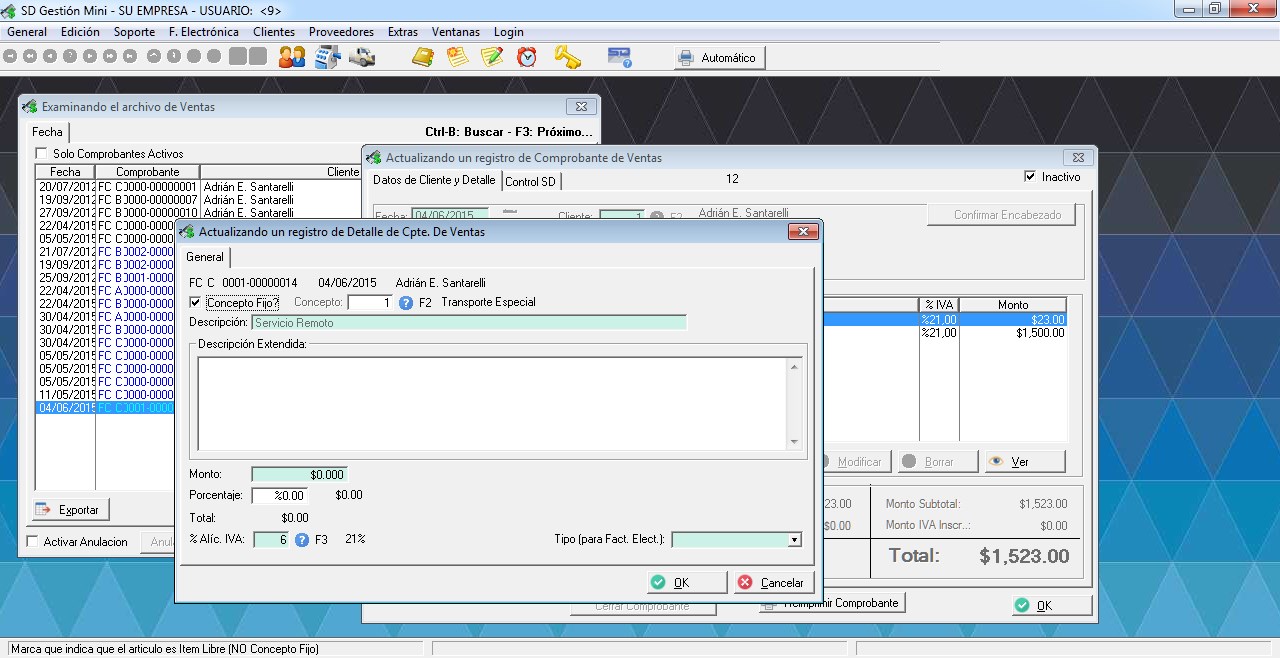Expand the Tipo (para Fact. Elect.) dropdown
The image size is (1280, 658).
pos(794,540)
